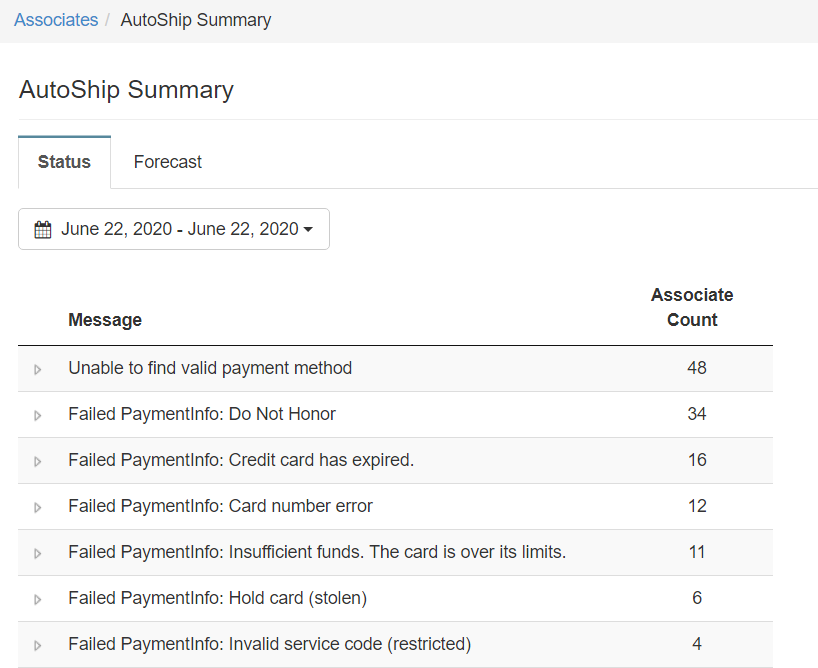Expand the 'Card number error' row arrow
This screenshot has width=818, height=668.
(38, 507)
